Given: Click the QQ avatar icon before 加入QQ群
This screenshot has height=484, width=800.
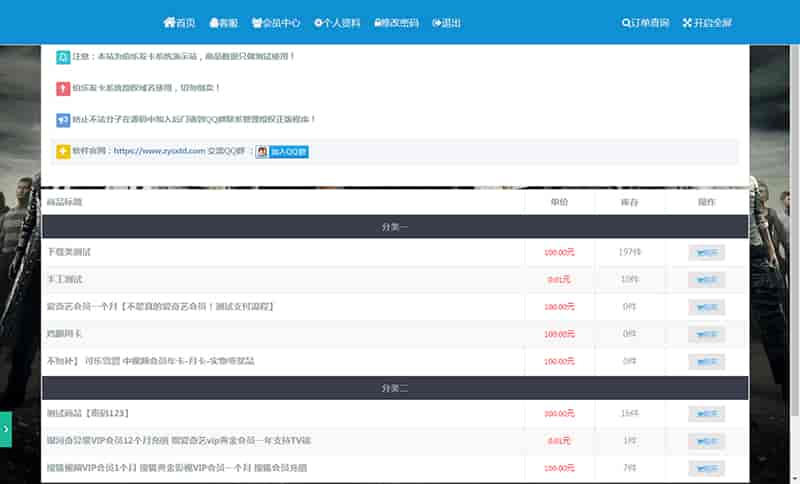Looking at the screenshot, I should [262, 152].
